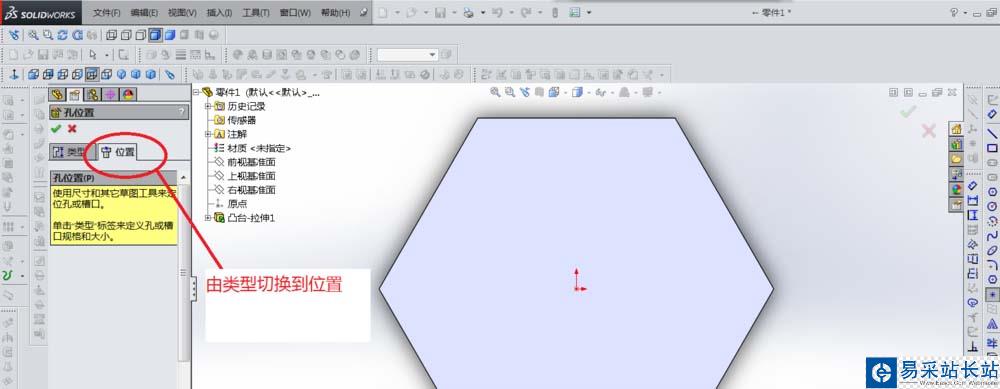Open the ConfigurationManager tab

pyautogui.click(x=93, y=94)
